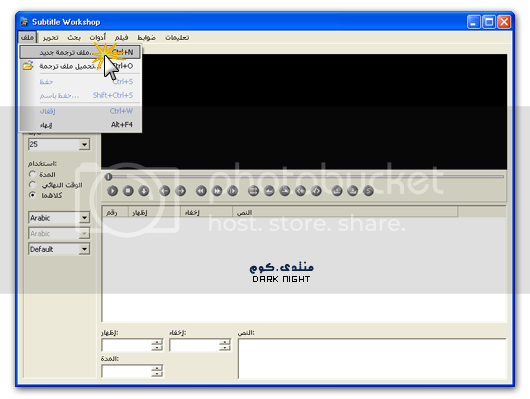Open the Default dropdown
This screenshot has width=530, height=399.
[84, 249]
